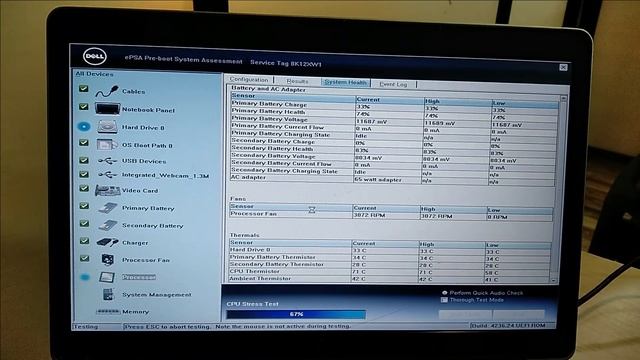This screenshot has height=360, width=640.
Task: Click the CPU Stress Test progress bar
Action: pyautogui.click(x=296, y=314)
